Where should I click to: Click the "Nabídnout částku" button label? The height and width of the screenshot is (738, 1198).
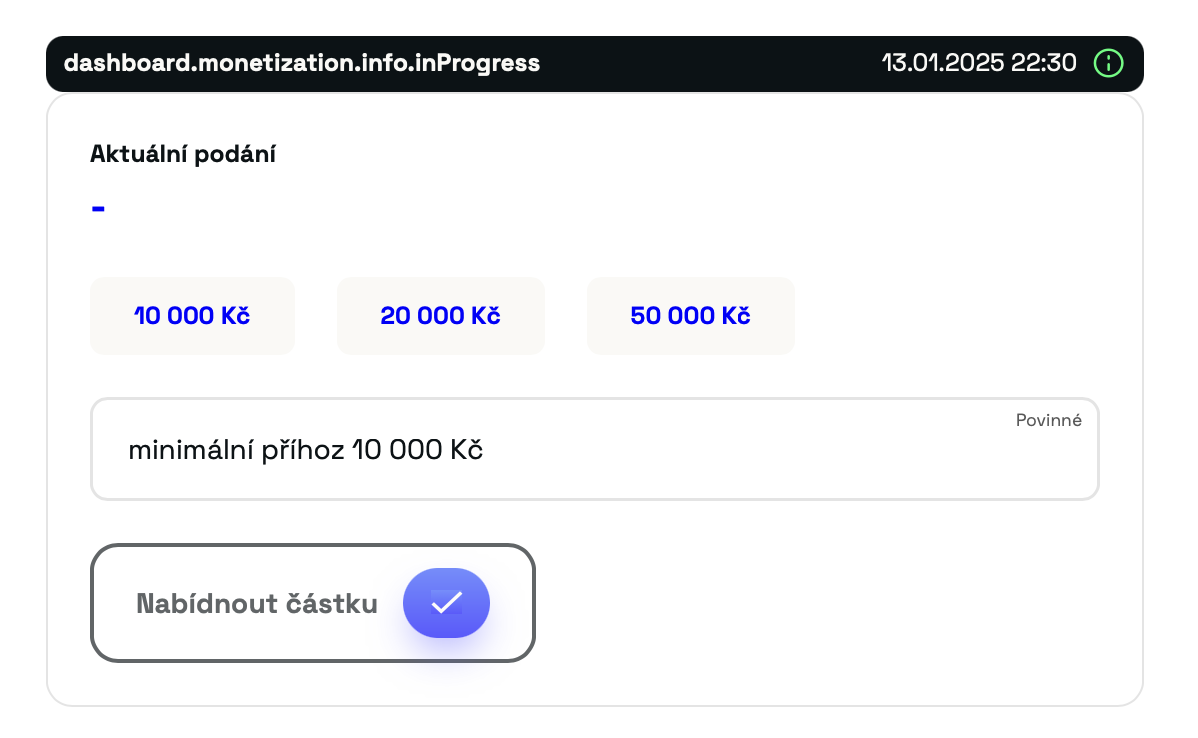257,604
